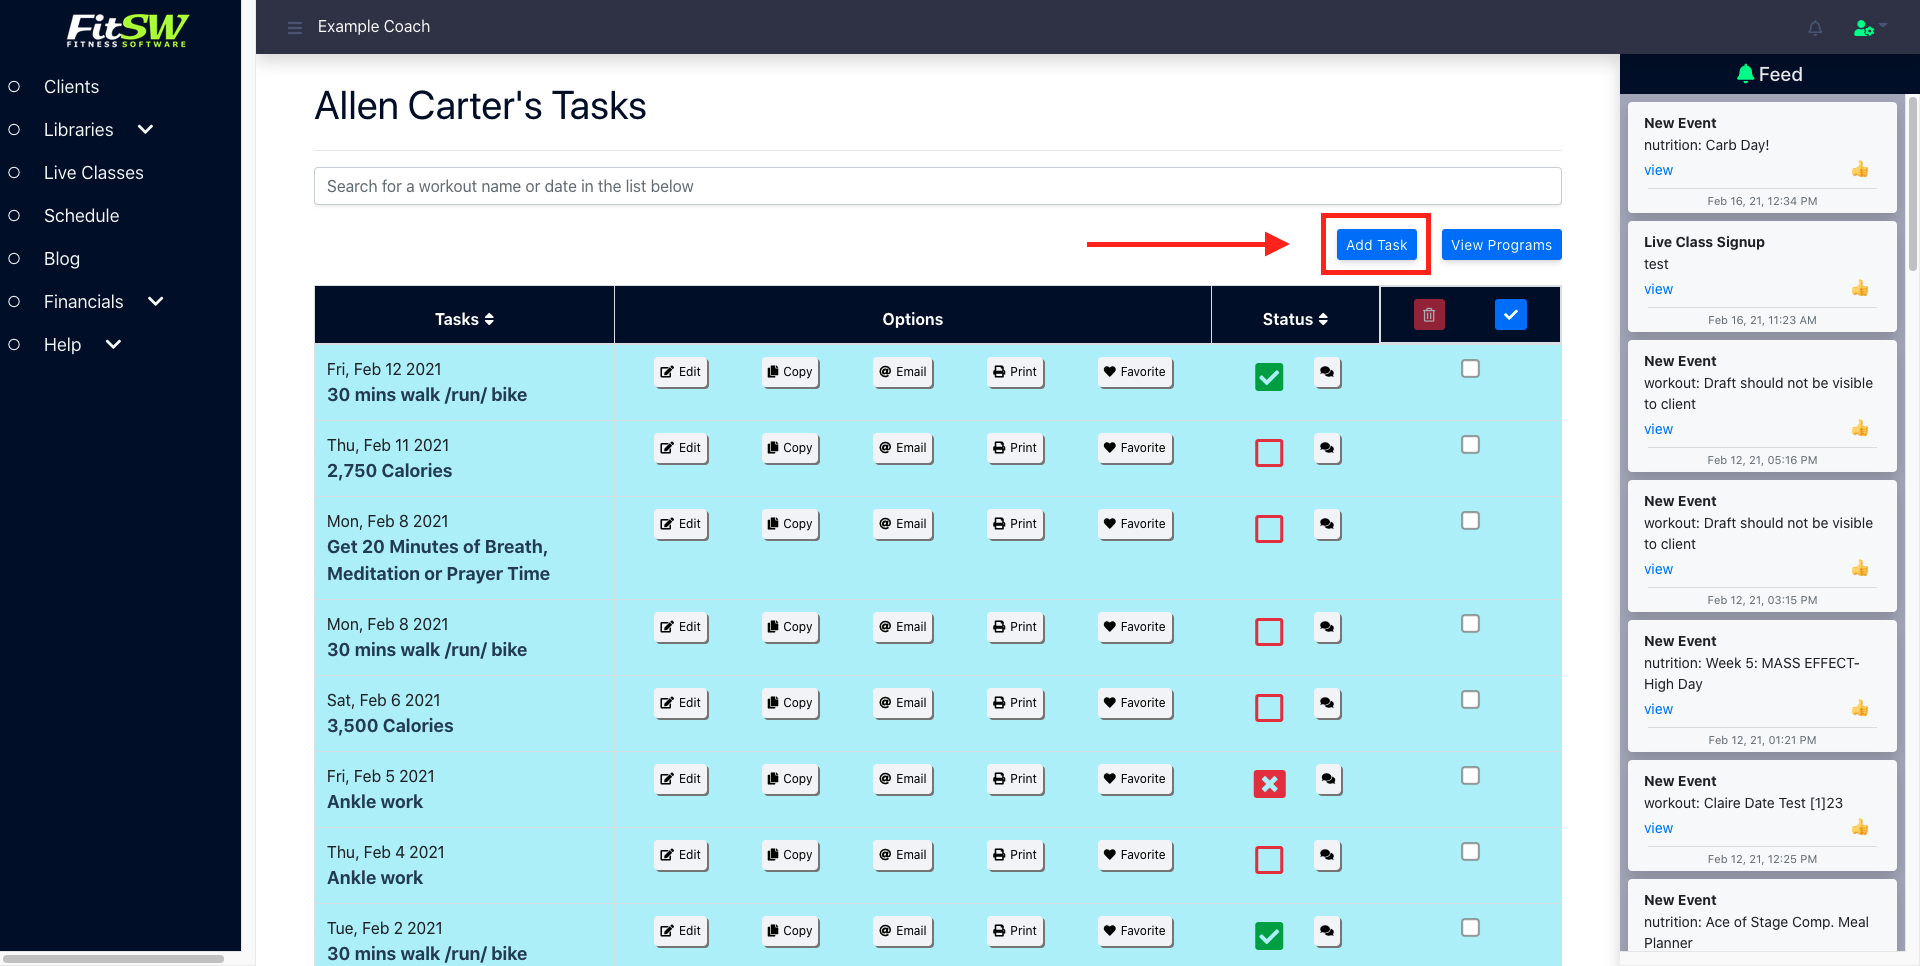The width and height of the screenshot is (1920, 966).
Task: Toggle completion status of Thu Feb 11 task
Action: click(1269, 453)
